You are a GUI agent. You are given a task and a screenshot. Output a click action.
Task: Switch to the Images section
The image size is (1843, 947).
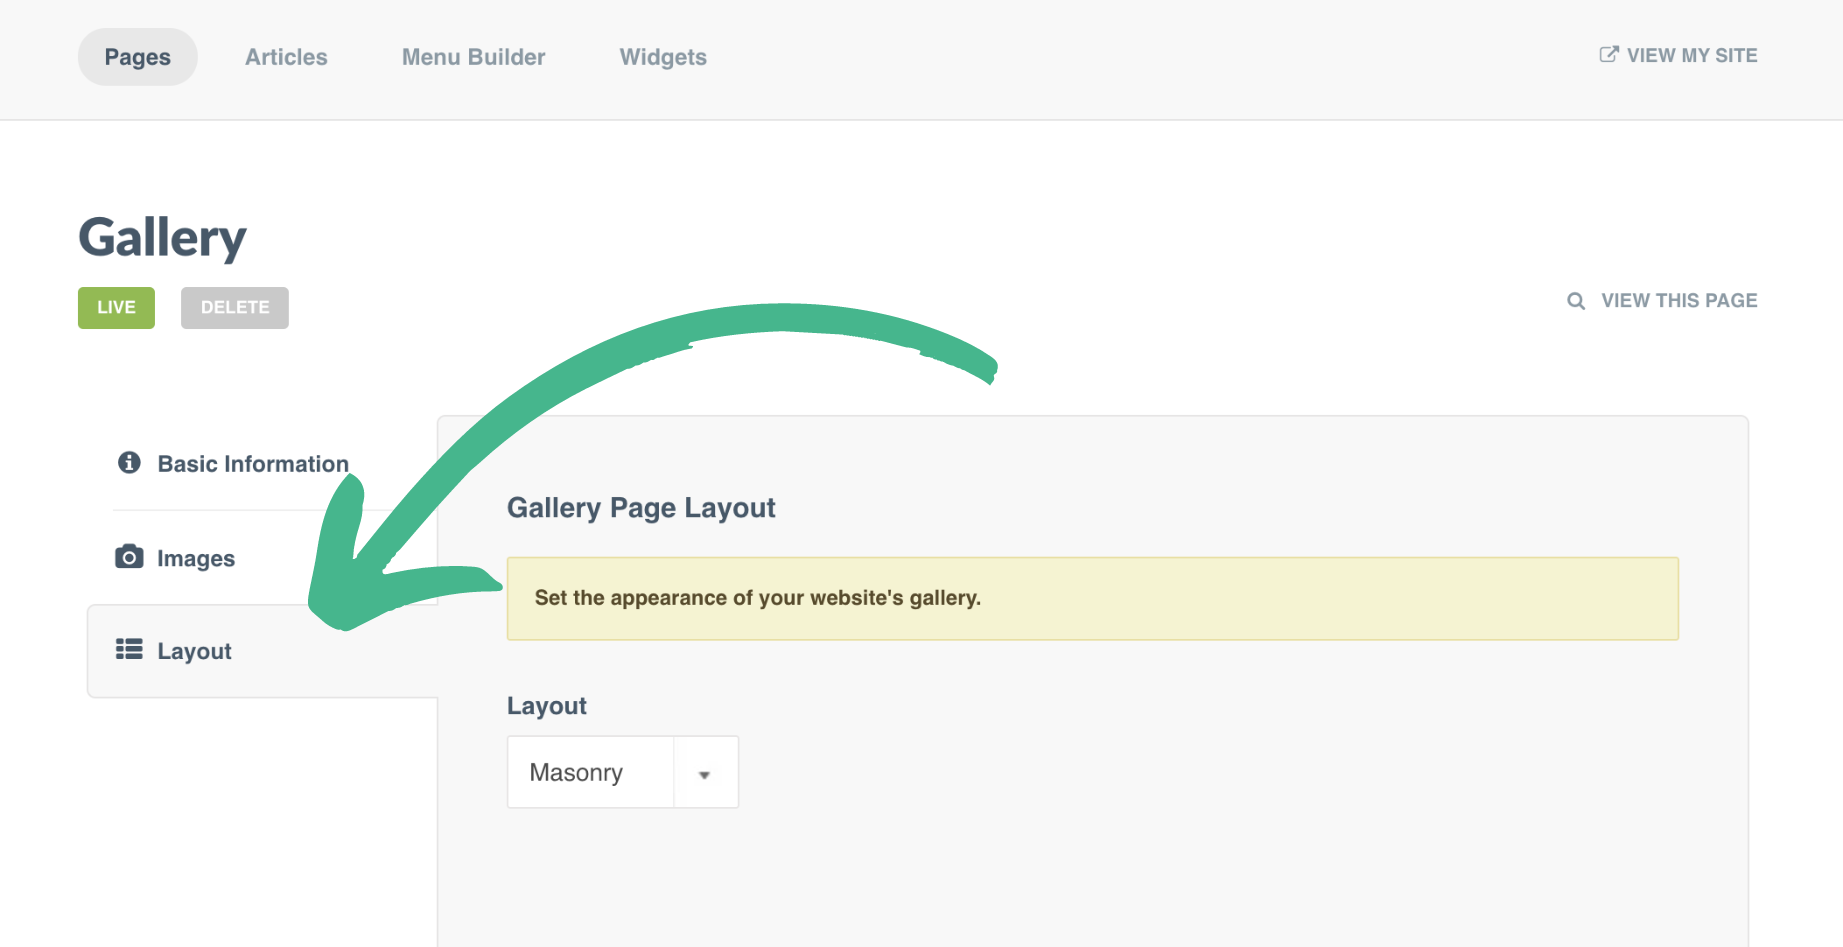tap(196, 557)
